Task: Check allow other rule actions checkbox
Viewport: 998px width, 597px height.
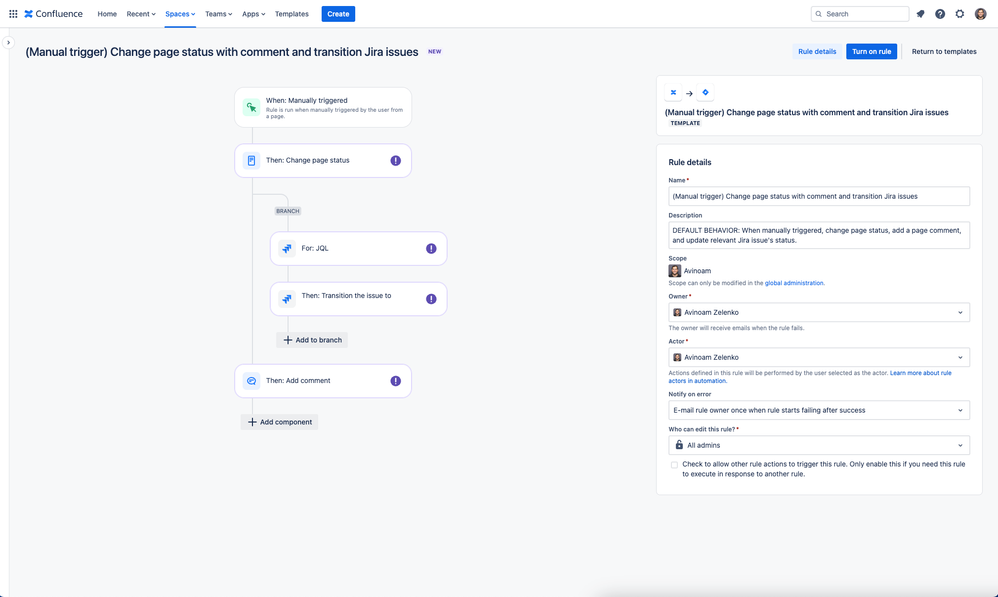Action: pyautogui.click(x=675, y=465)
